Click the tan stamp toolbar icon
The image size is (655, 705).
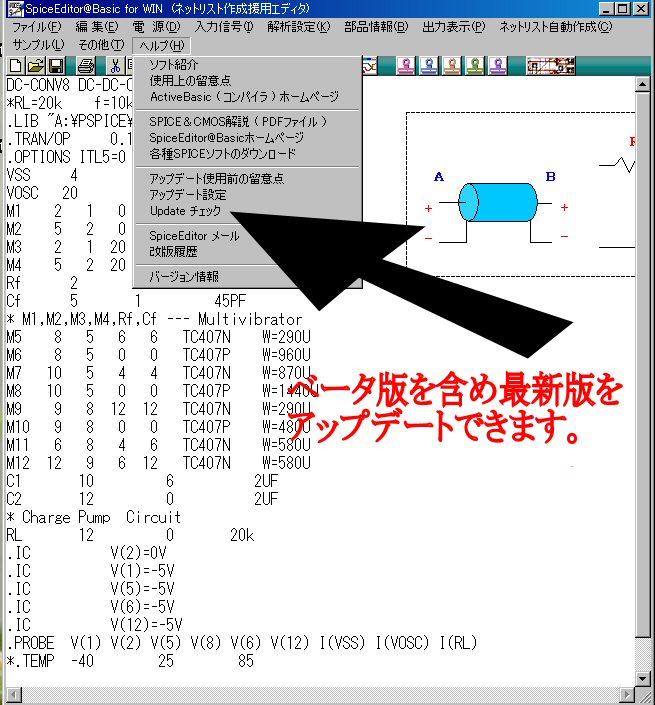pyautogui.click(x=452, y=66)
